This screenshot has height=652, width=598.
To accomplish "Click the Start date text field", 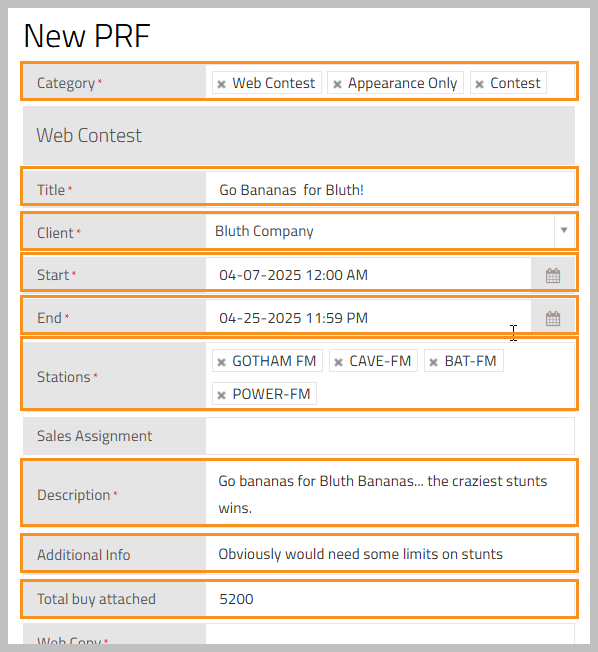I will coord(368,275).
